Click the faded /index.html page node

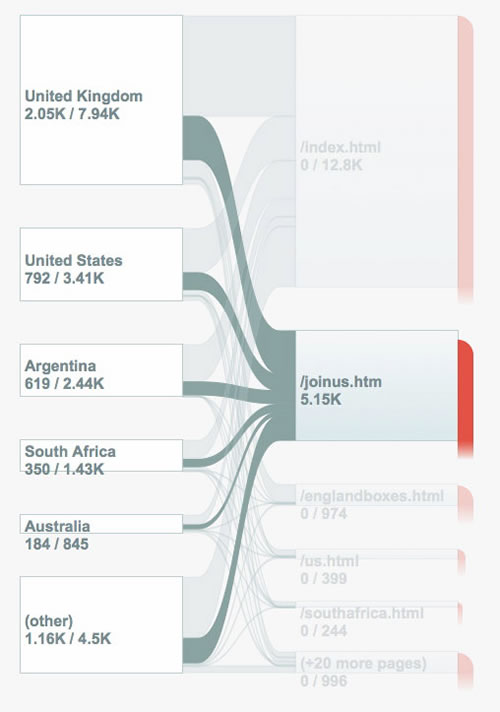click(x=376, y=152)
